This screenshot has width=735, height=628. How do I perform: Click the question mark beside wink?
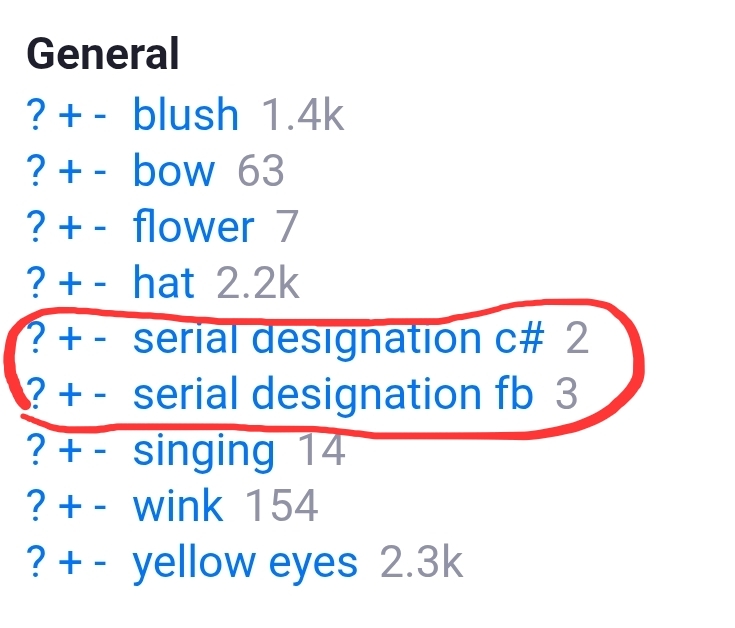point(37,508)
